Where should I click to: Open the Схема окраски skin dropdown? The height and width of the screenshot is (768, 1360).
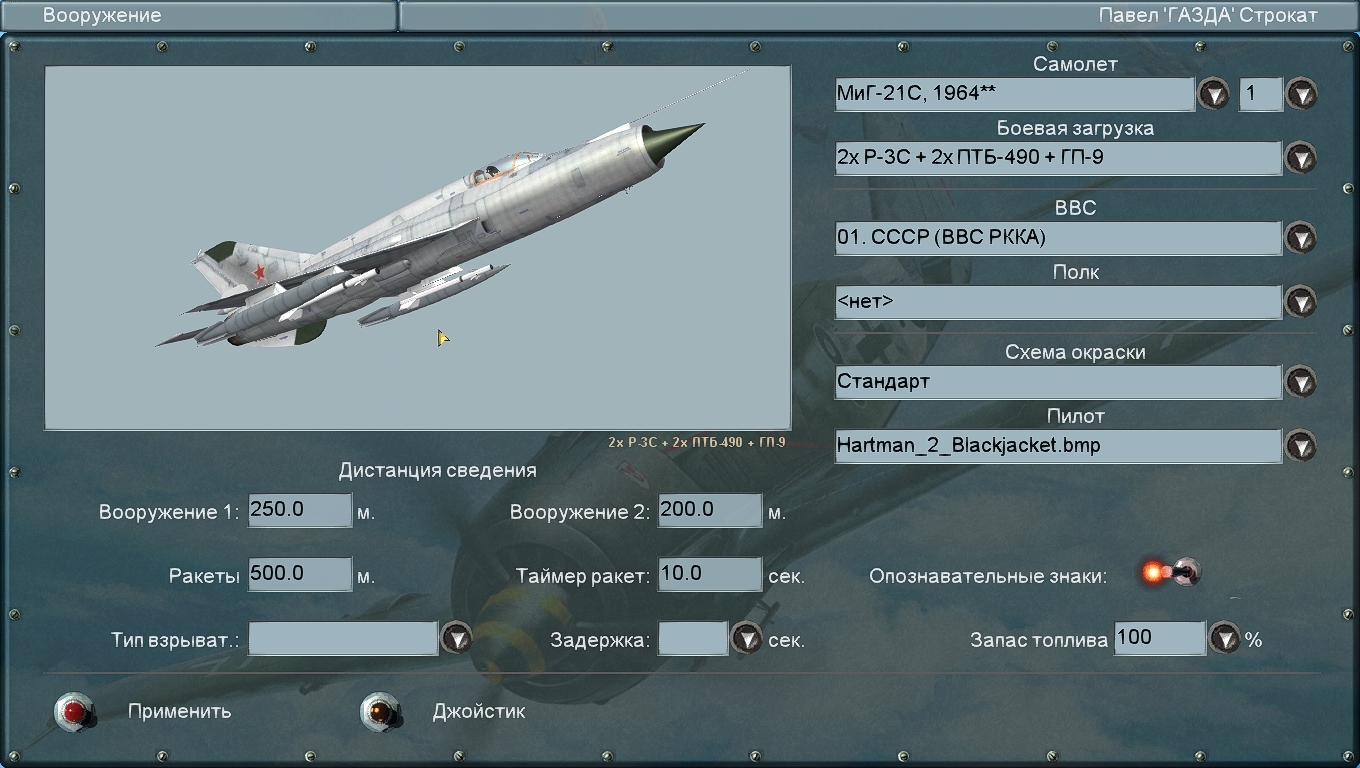coord(1301,382)
